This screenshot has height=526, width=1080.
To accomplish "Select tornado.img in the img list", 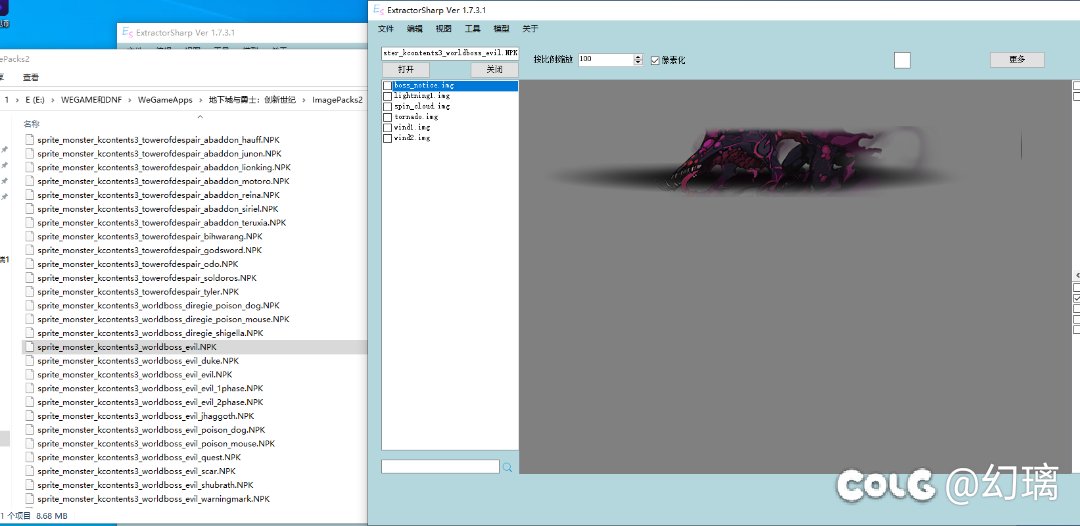I will point(416,117).
